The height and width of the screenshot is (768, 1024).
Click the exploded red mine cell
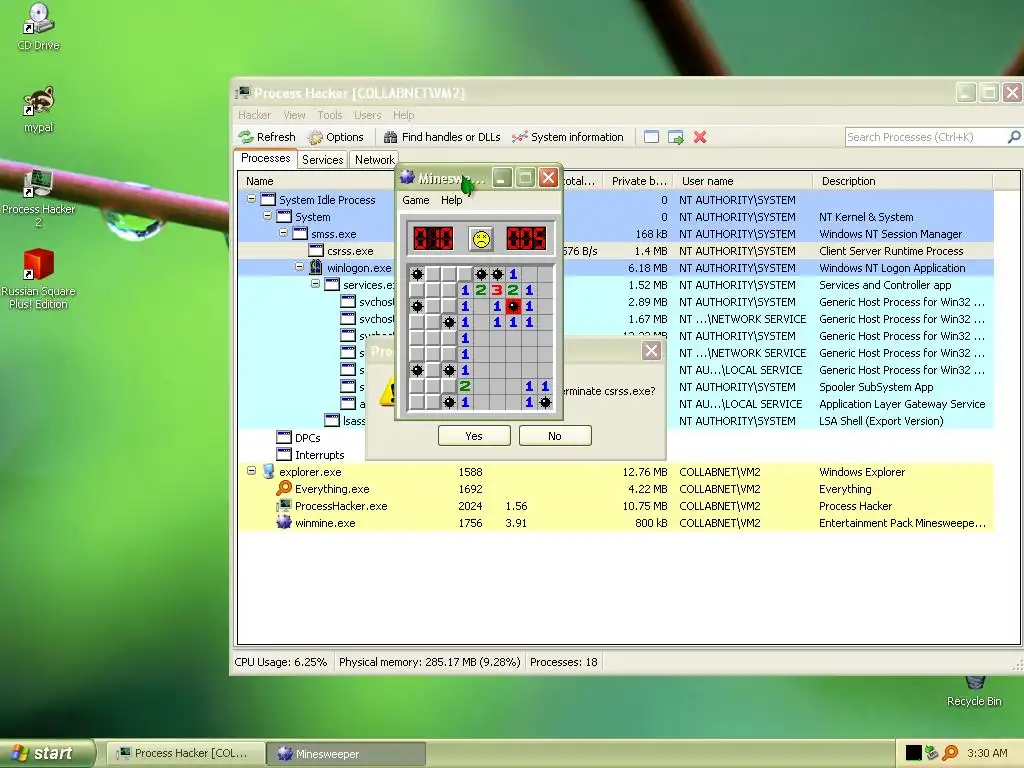[513, 306]
